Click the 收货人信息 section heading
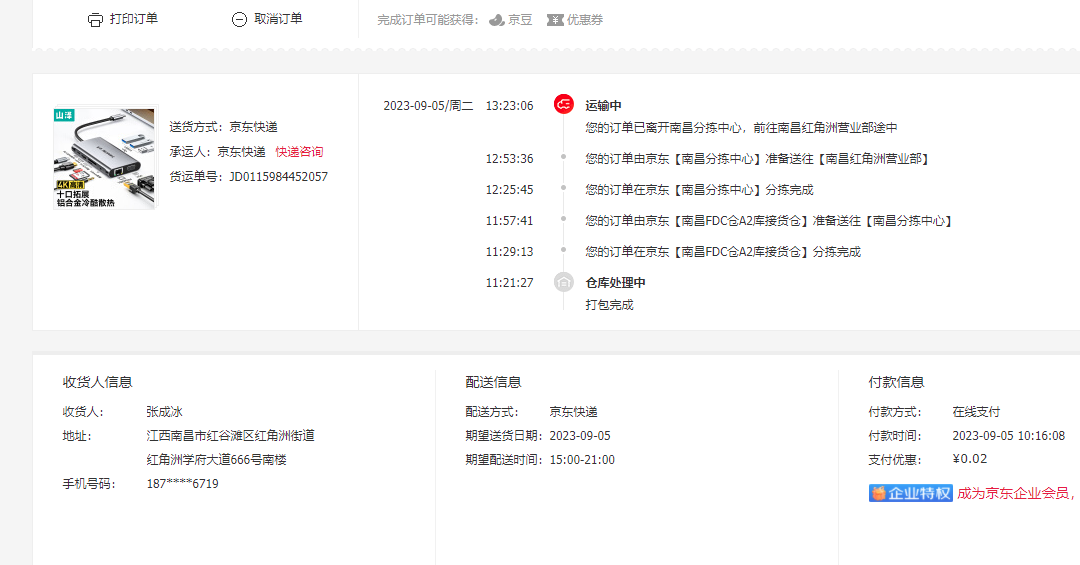The image size is (1080, 565). tap(98, 382)
